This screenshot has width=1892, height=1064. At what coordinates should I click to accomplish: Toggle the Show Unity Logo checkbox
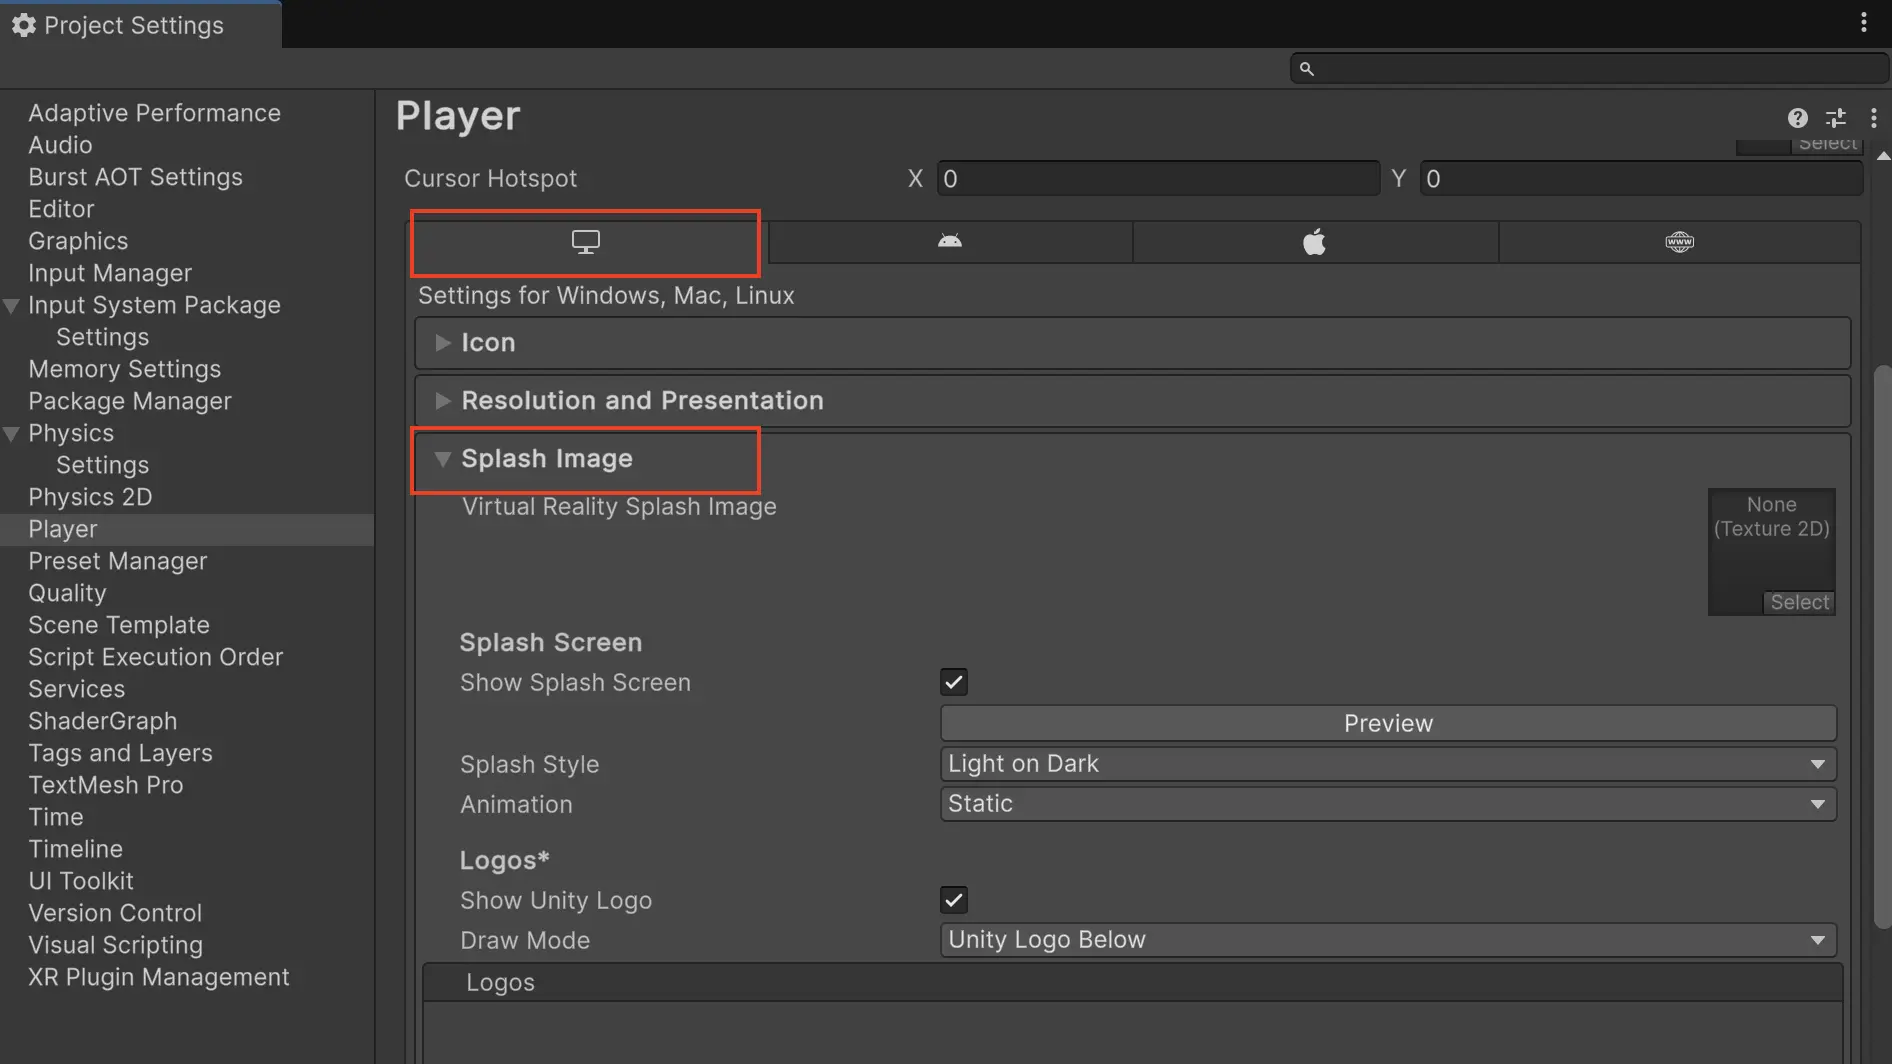pos(954,900)
